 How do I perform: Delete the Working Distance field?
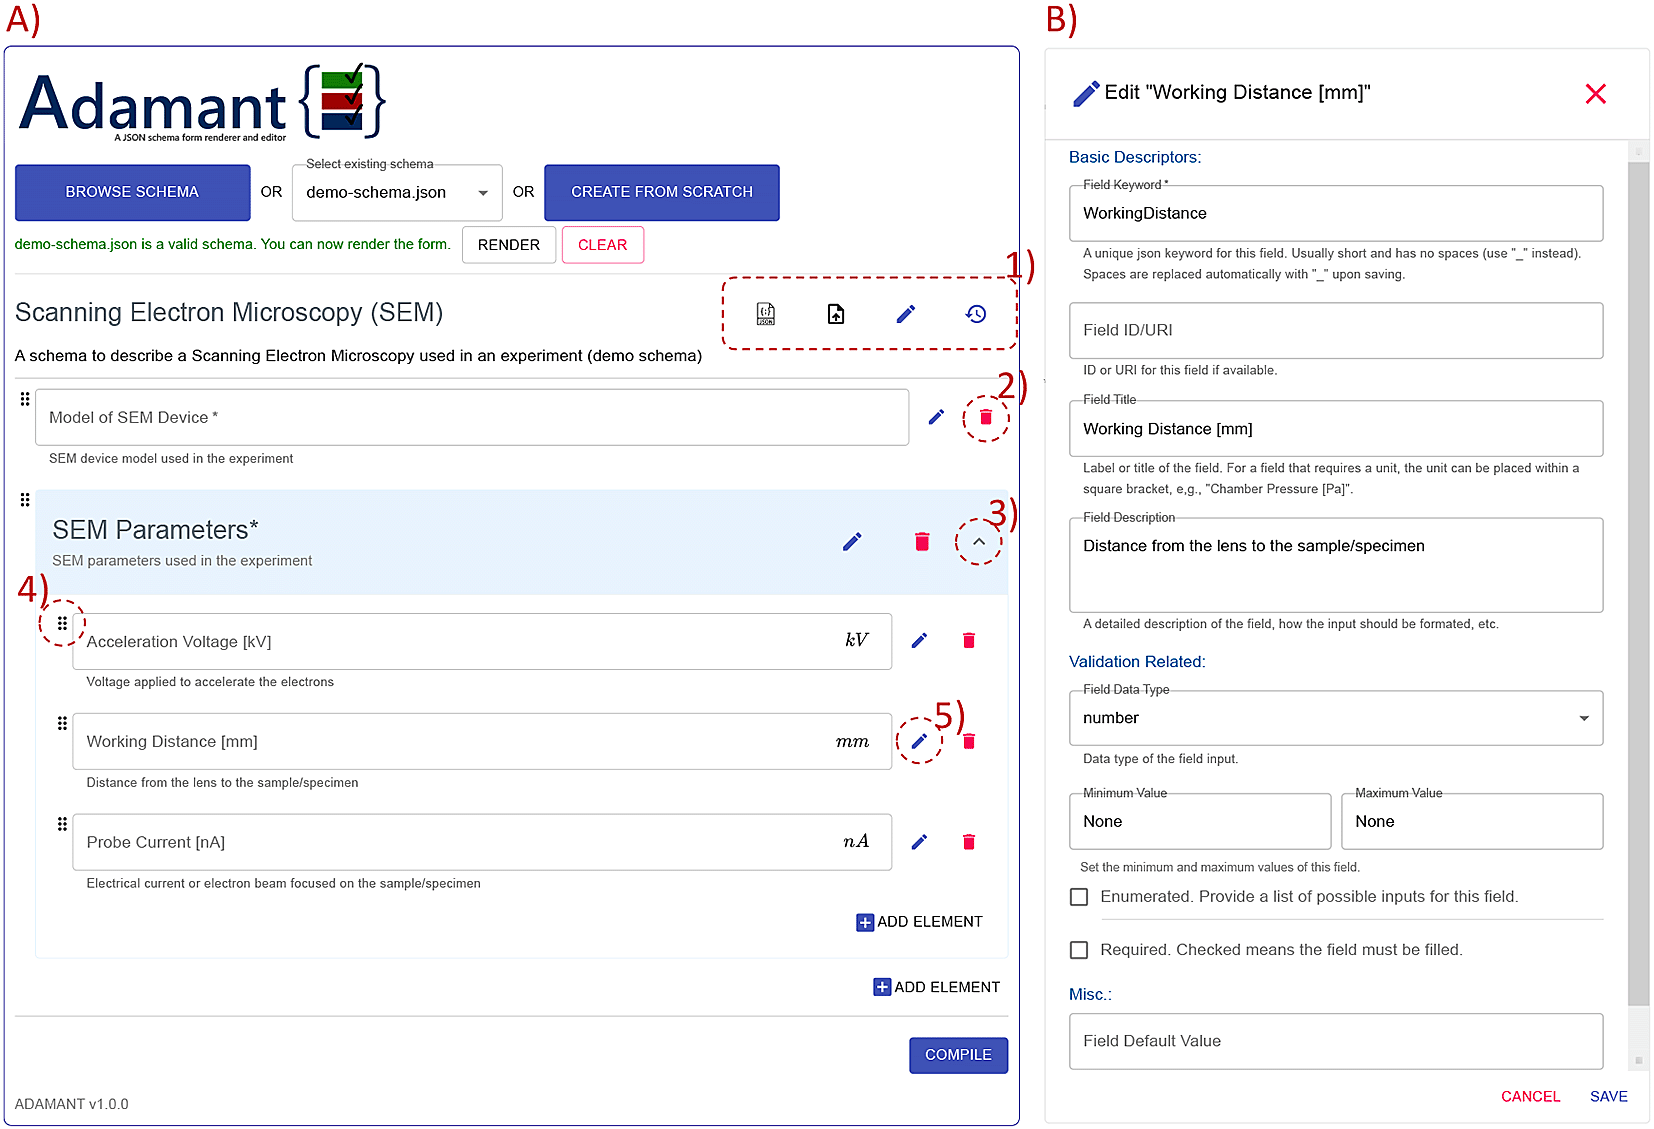[968, 741]
